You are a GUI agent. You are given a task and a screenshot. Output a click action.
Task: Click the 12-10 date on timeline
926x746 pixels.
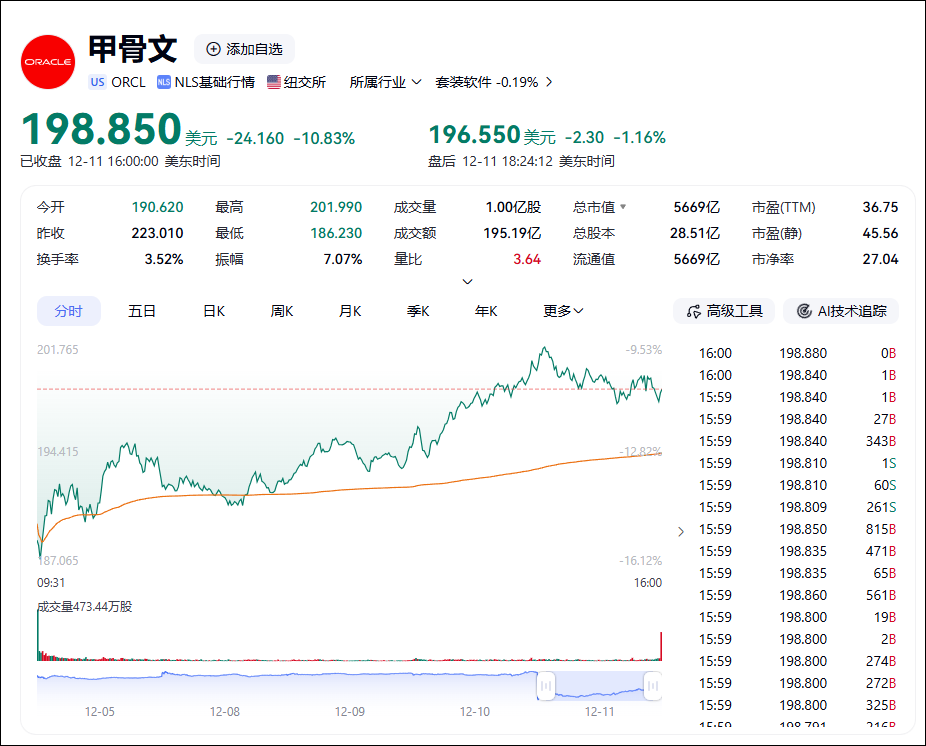475,712
